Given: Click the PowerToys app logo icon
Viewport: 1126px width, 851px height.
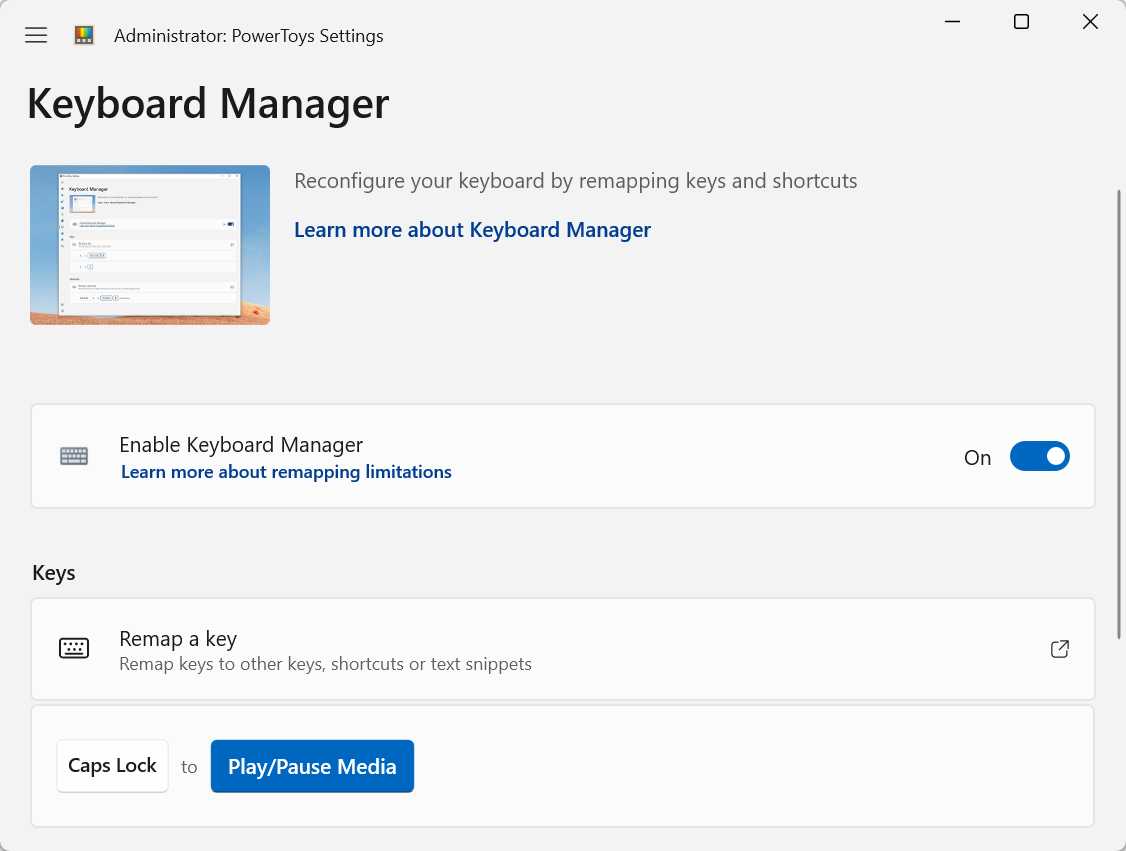Looking at the screenshot, I should click(84, 35).
